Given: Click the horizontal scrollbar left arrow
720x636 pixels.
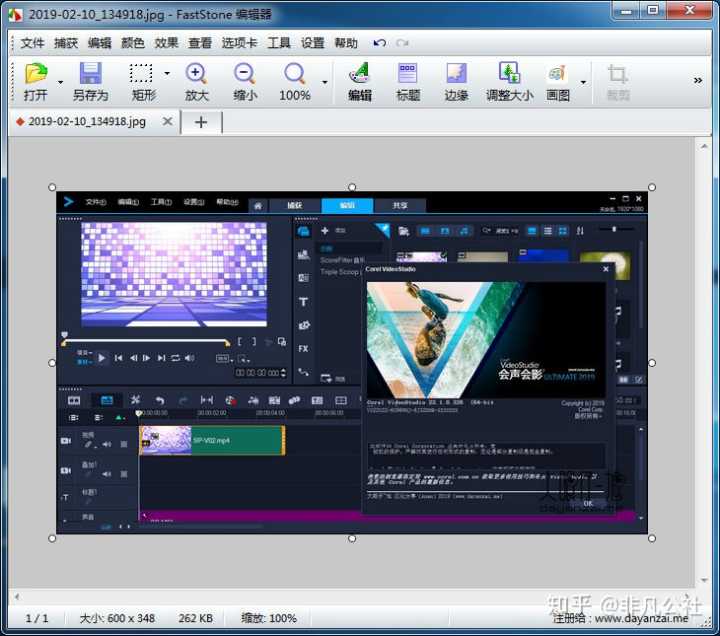Looking at the screenshot, I should pyautogui.click(x=17, y=597).
